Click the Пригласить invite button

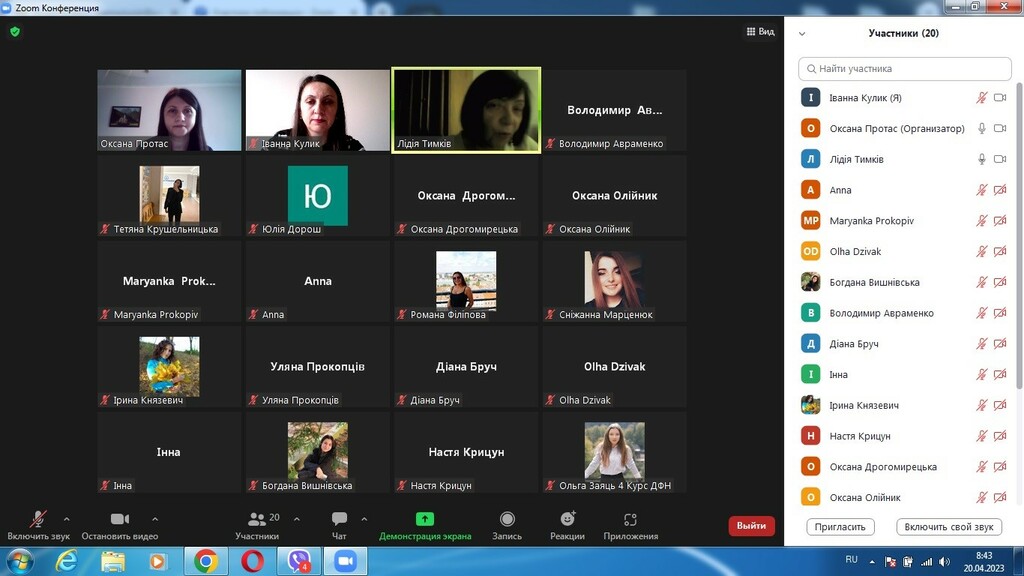(x=840, y=526)
